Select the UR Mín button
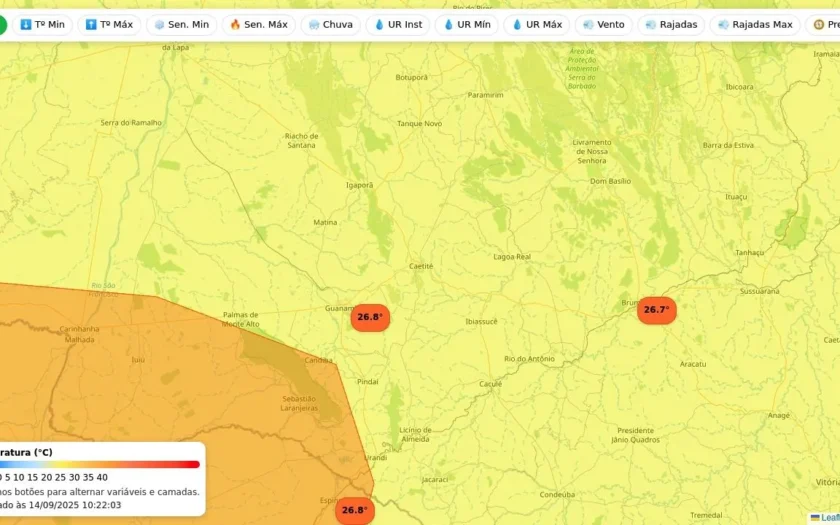Image resolution: width=840 pixels, height=525 pixels. coord(467,25)
